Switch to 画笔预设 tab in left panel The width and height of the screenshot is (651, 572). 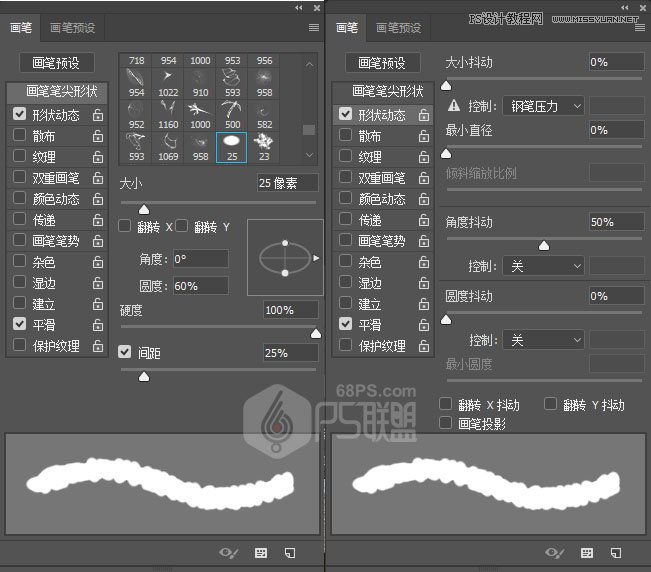pos(73,28)
